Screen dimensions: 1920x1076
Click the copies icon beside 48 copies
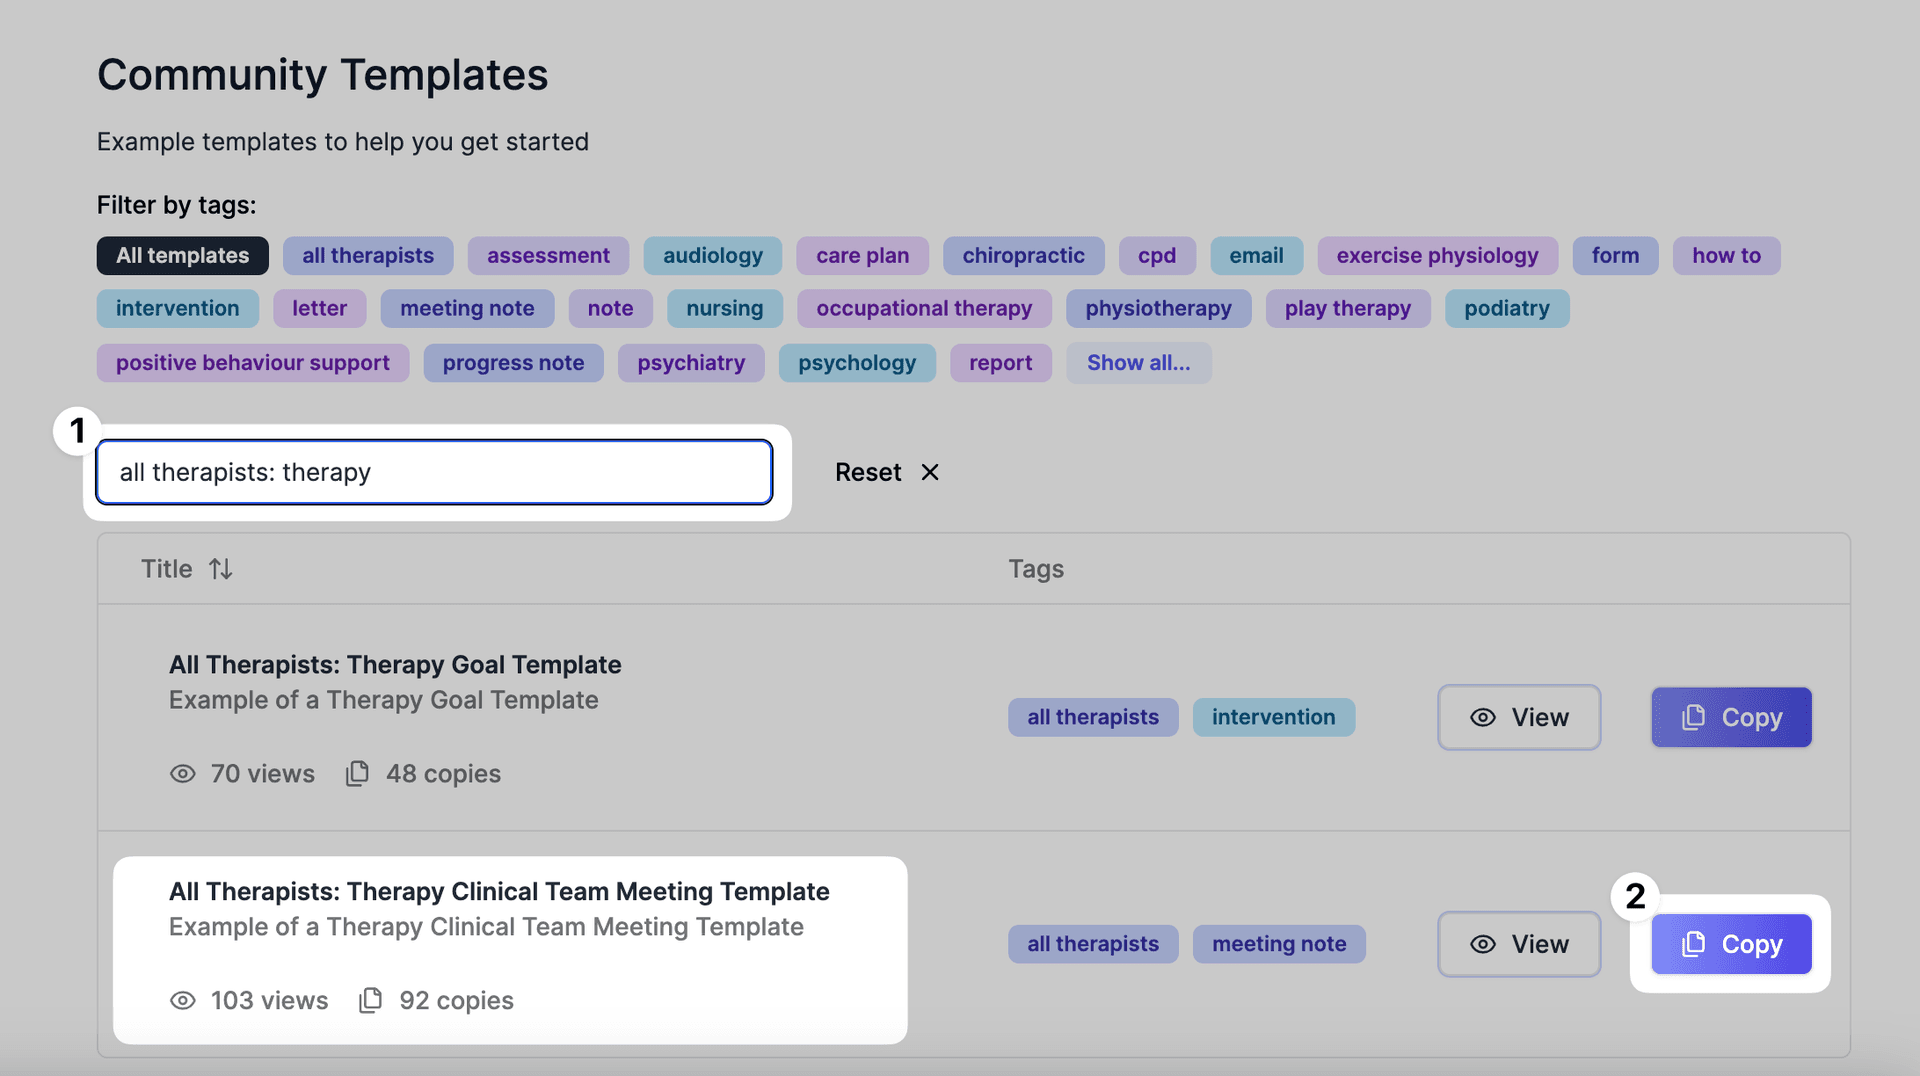tap(356, 774)
